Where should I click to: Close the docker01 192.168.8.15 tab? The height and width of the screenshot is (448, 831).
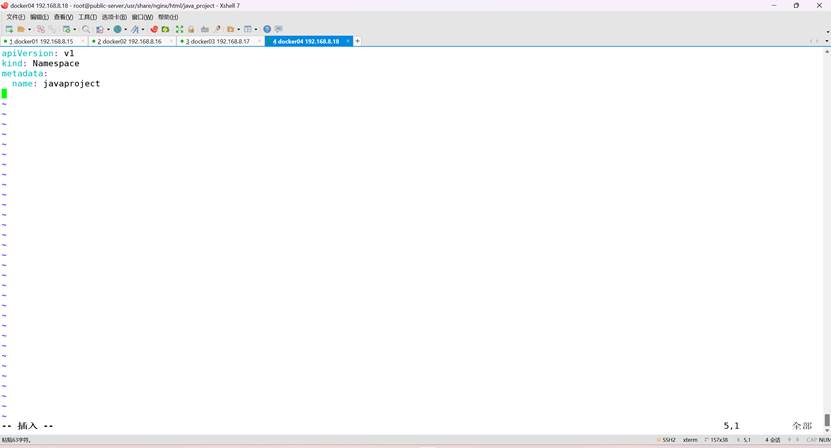point(83,41)
